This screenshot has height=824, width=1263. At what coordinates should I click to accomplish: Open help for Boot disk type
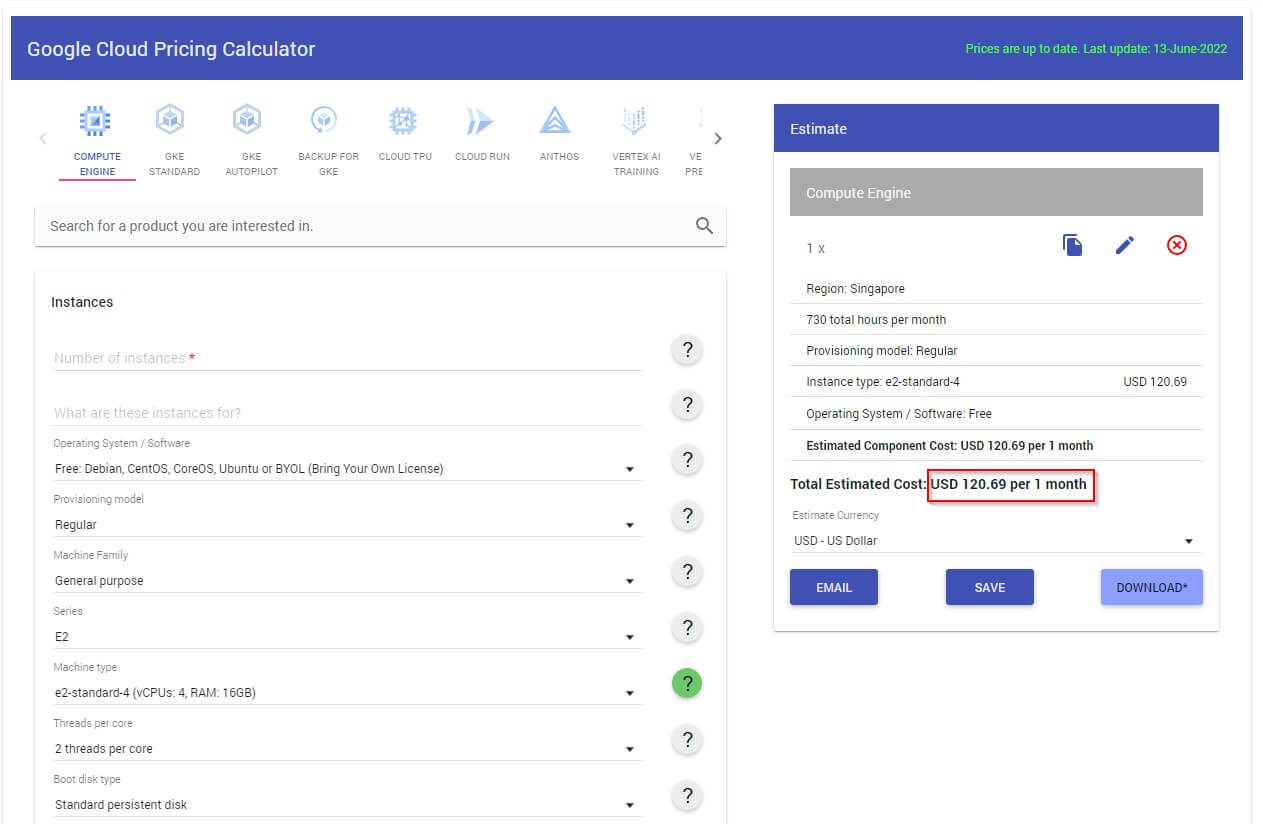tap(687, 796)
